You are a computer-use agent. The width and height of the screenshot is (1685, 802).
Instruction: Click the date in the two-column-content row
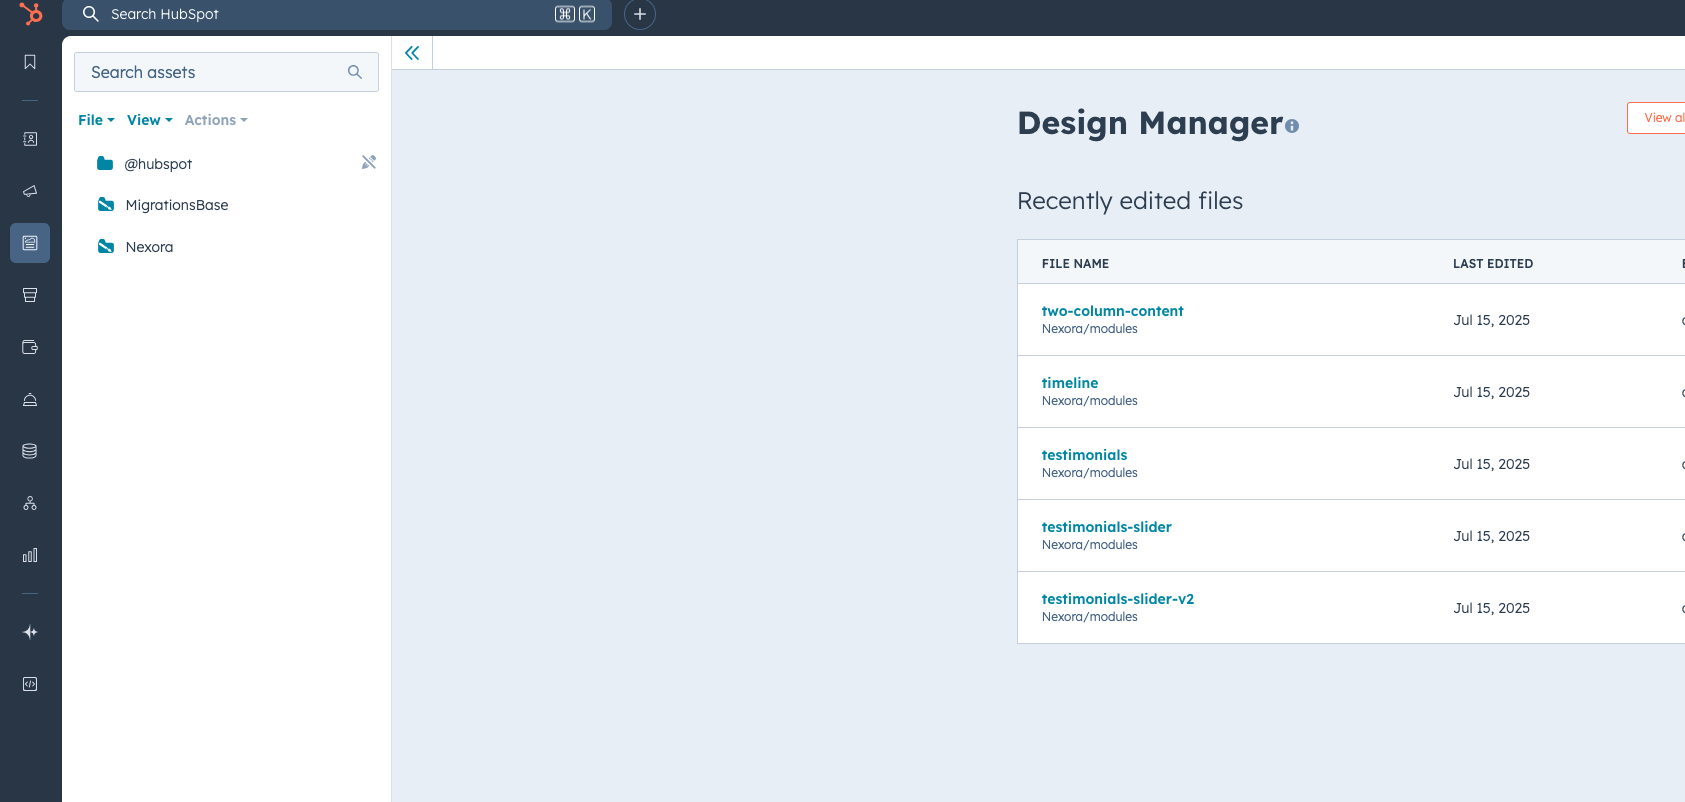1491,320
